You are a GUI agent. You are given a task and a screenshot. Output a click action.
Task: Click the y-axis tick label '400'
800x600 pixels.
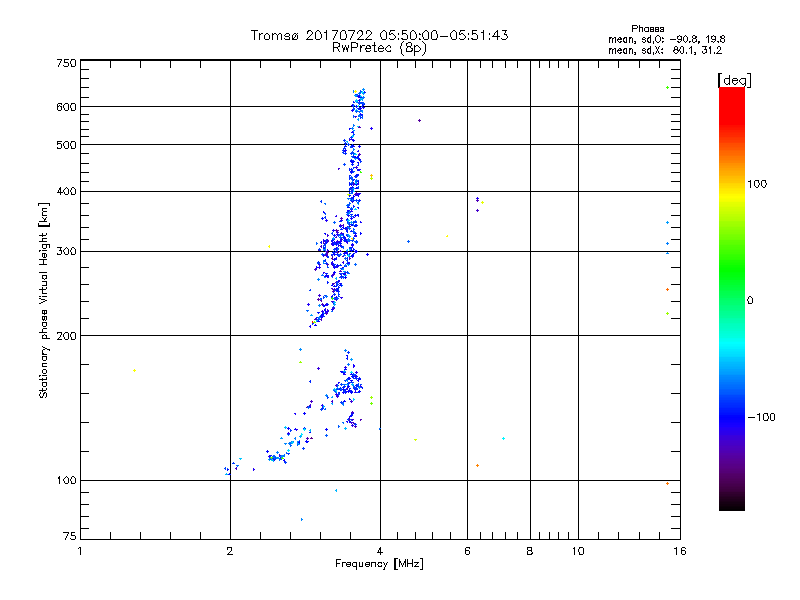(66, 192)
